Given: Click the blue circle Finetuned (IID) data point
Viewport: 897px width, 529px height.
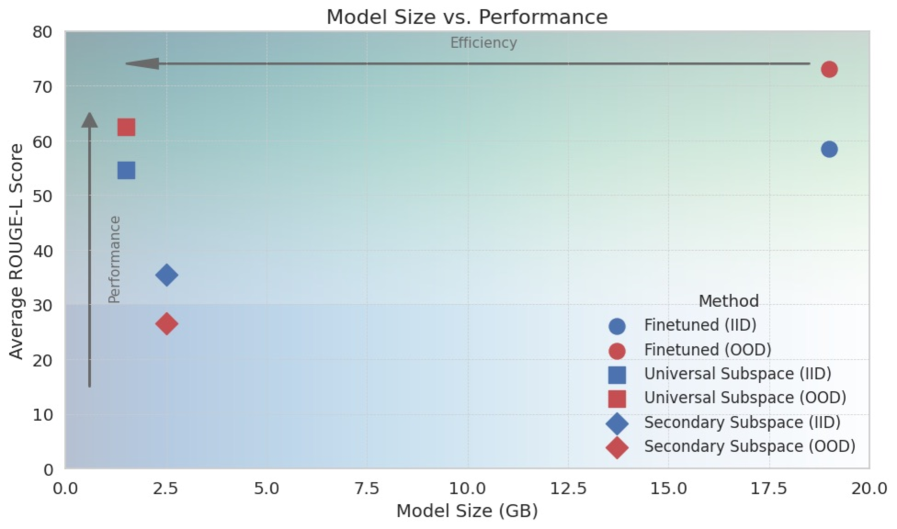Looking at the screenshot, I should [829, 149].
